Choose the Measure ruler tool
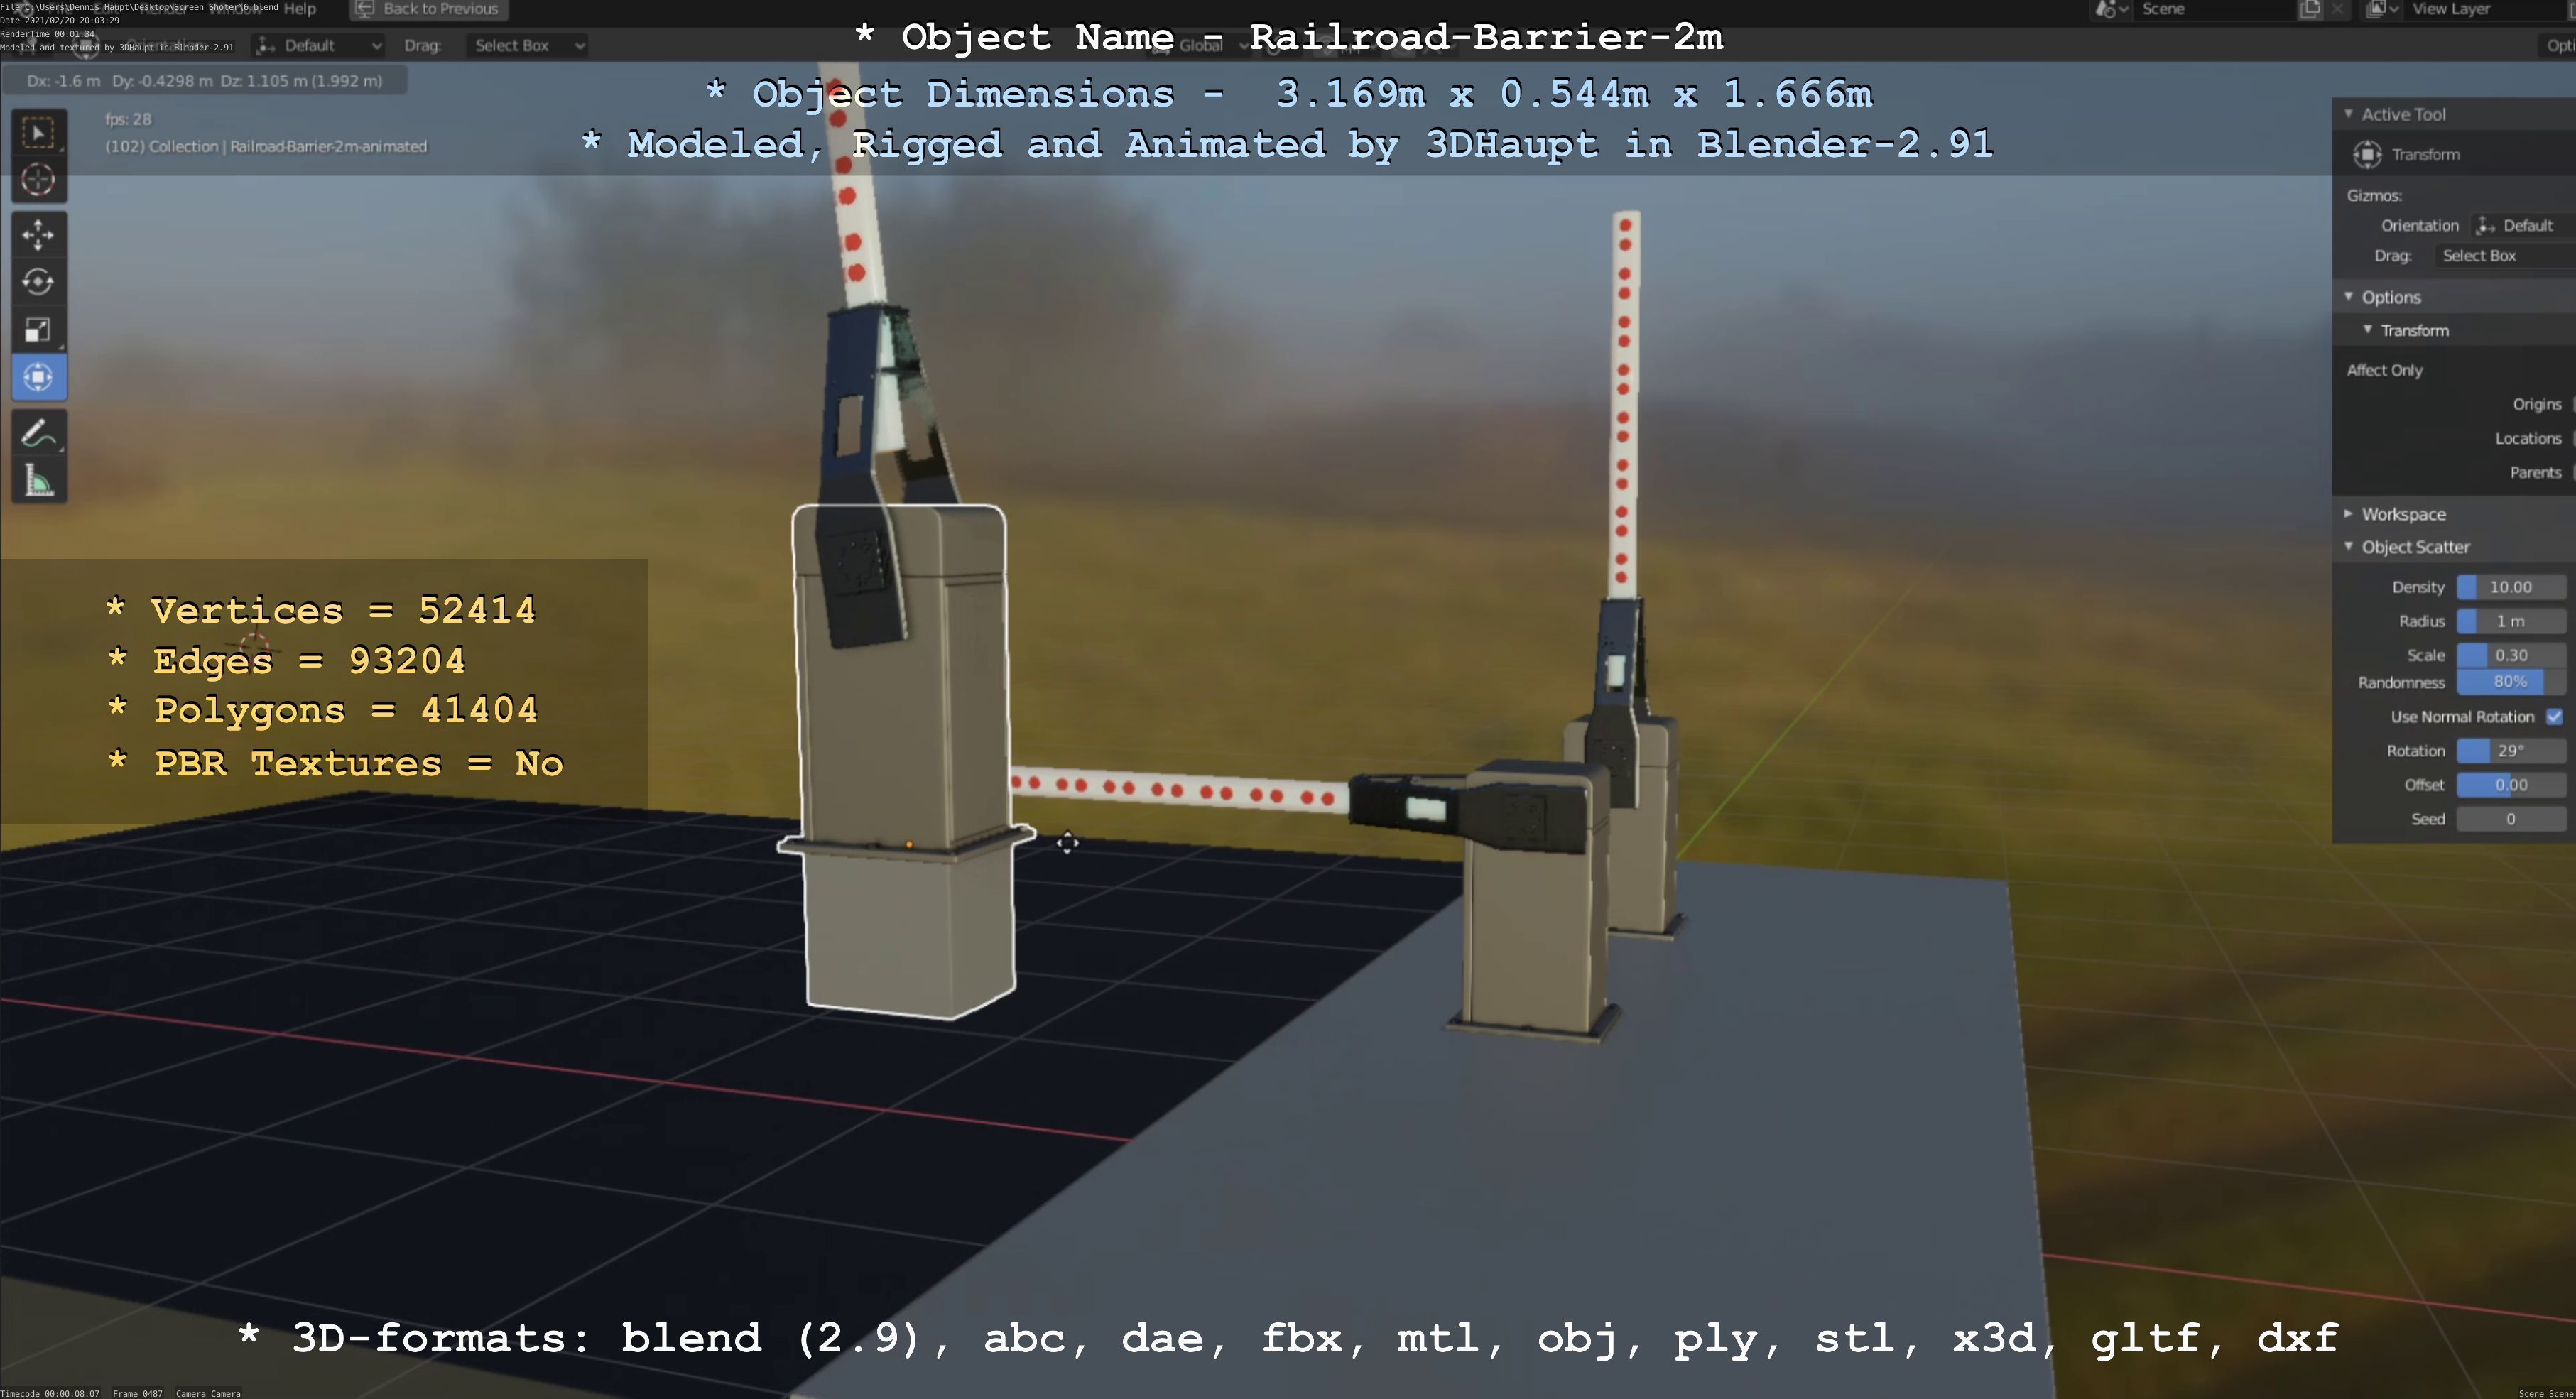The width and height of the screenshot is (2576, 1399). [38, 481]
